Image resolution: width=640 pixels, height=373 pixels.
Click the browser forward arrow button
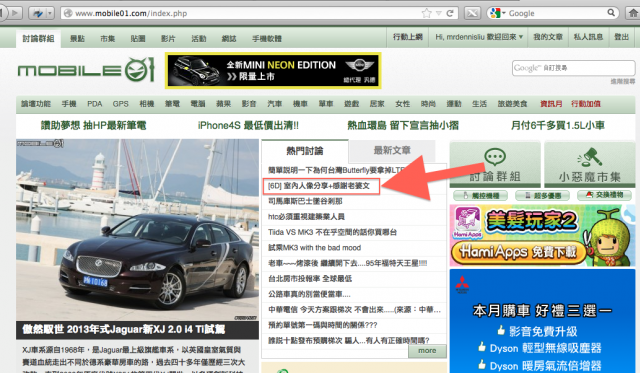(16, 13)
